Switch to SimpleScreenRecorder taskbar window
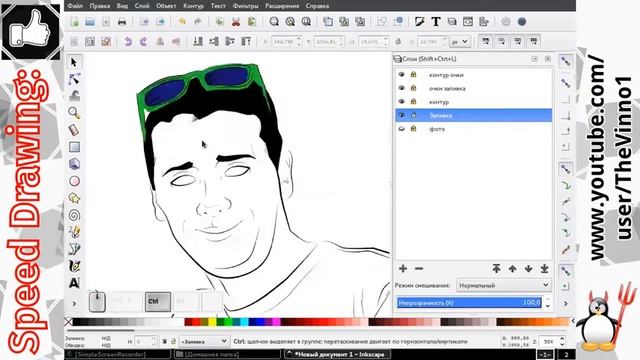640x360 pixels. pos(118,354)
